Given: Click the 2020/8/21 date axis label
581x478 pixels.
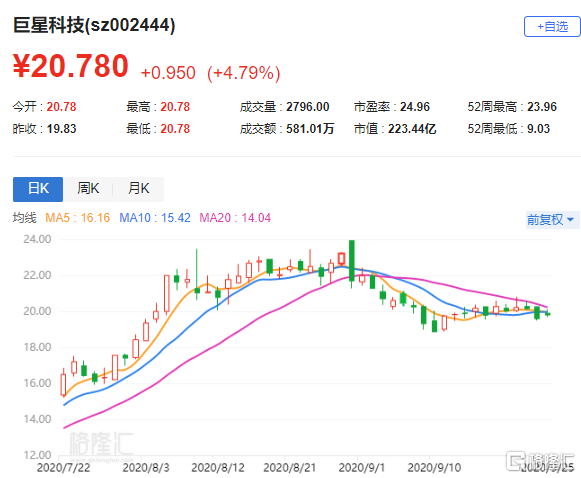Looking at the screenshot, I should [x=289, y=468].
